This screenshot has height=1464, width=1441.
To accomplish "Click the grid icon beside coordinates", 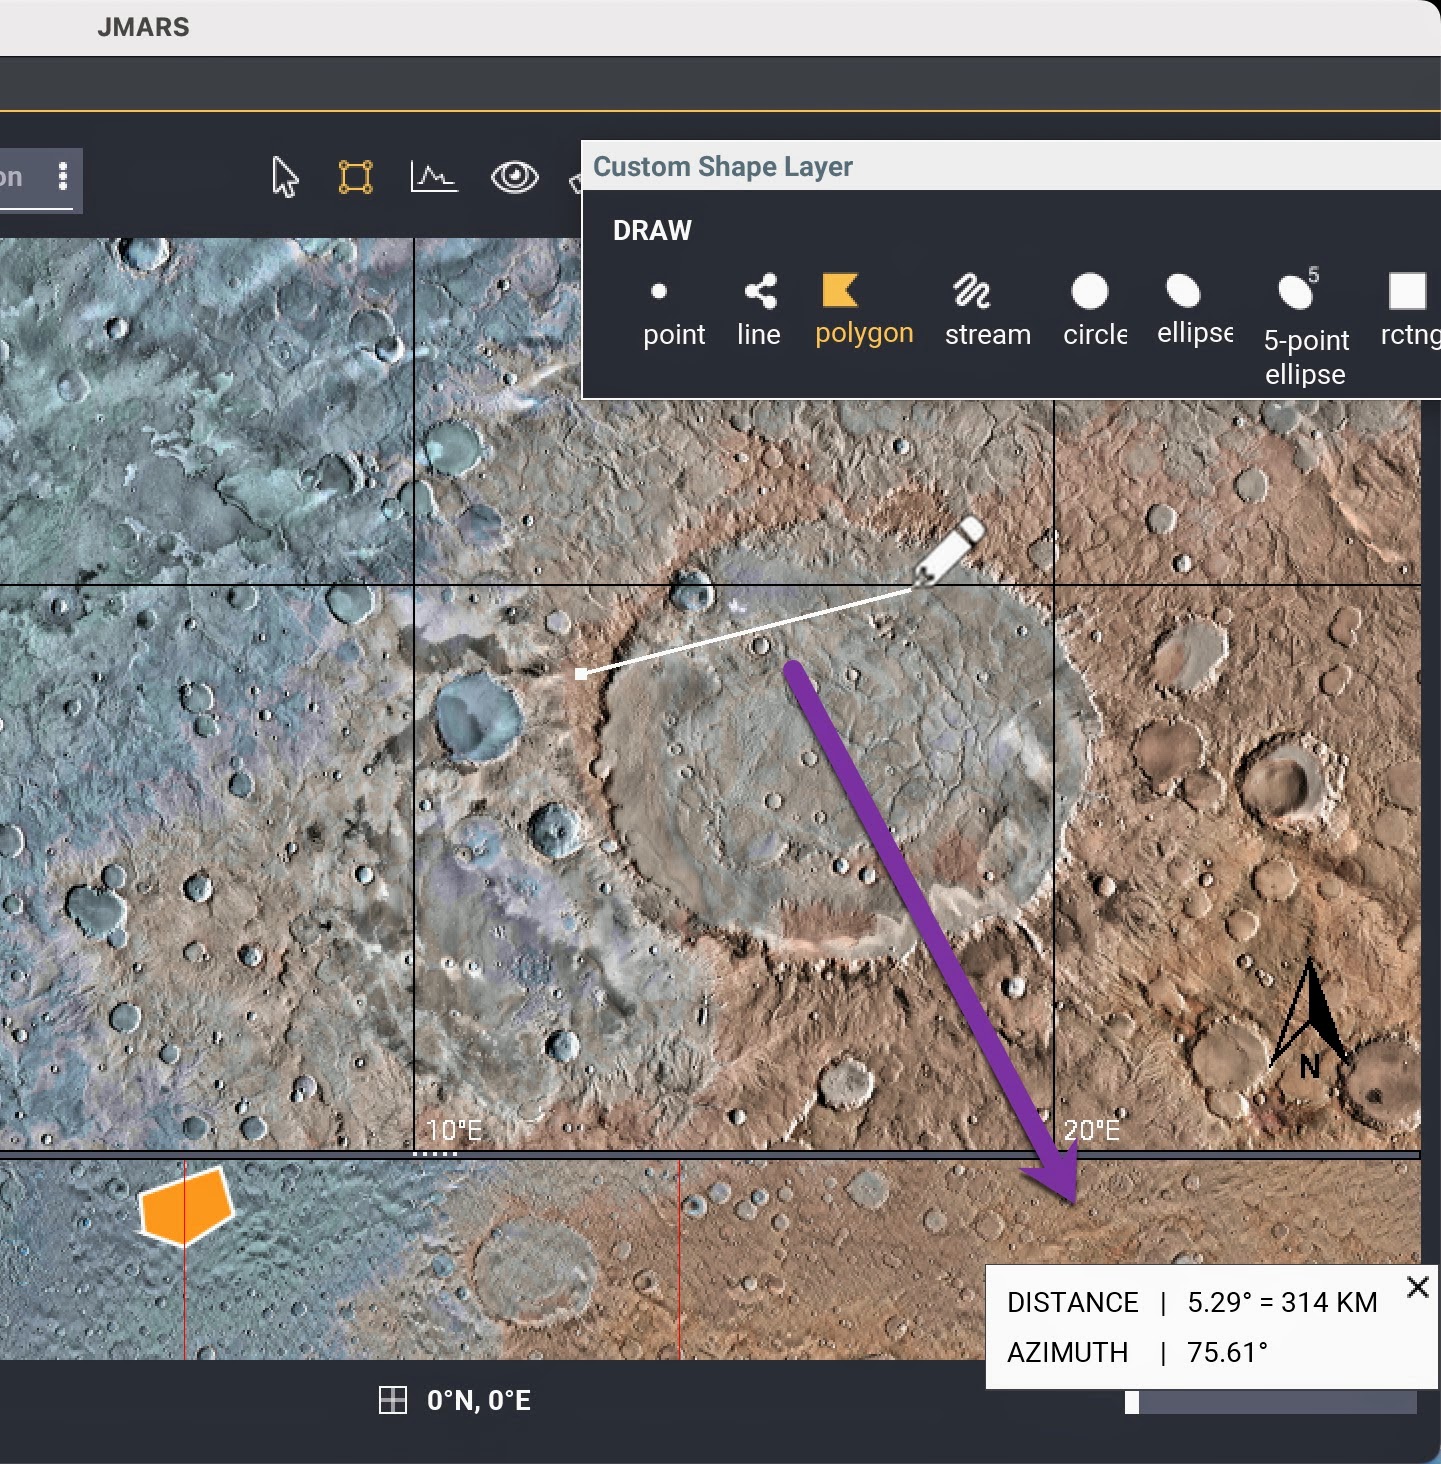I will (393, 1400).
